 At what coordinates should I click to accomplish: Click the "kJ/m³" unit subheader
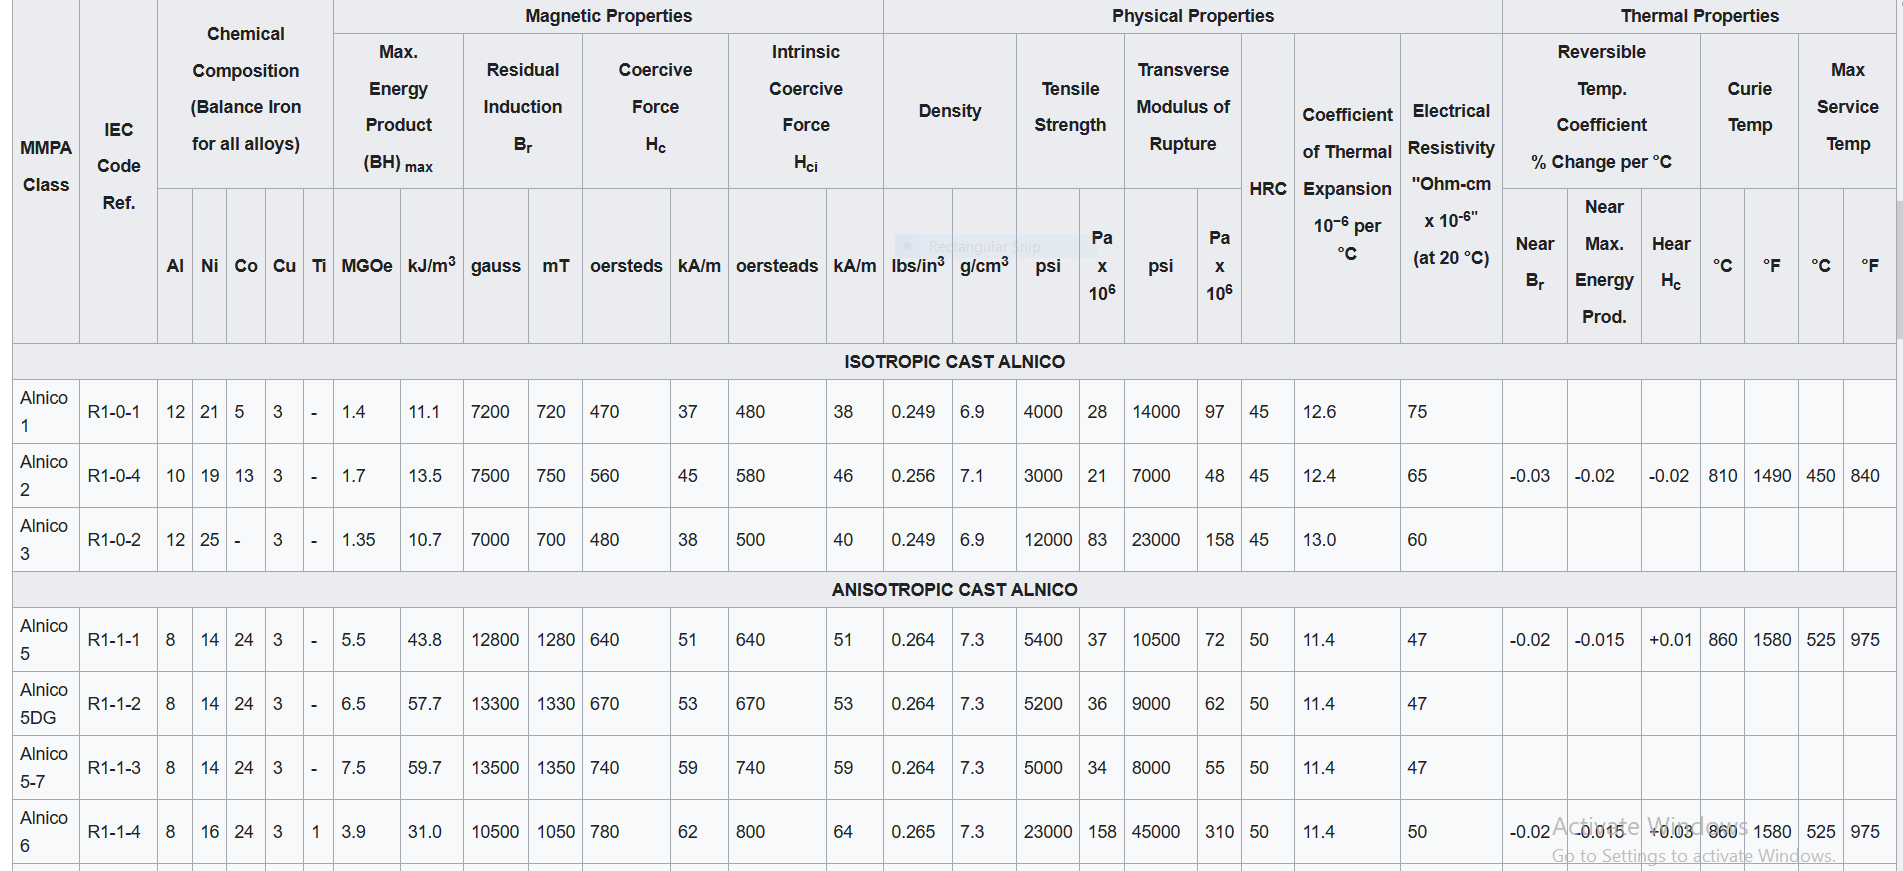(x=431, y=266)
